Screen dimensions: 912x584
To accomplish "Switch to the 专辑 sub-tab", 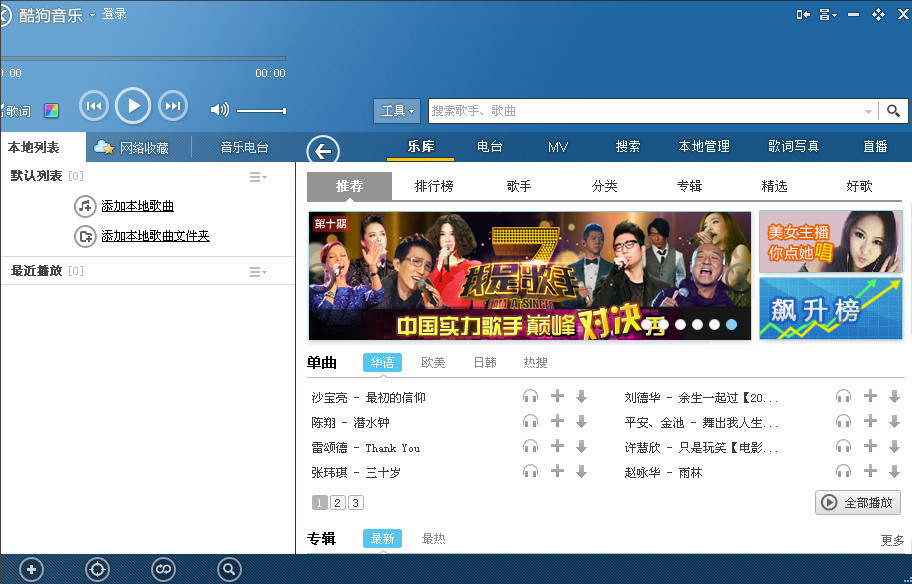I will click(689, 186).
